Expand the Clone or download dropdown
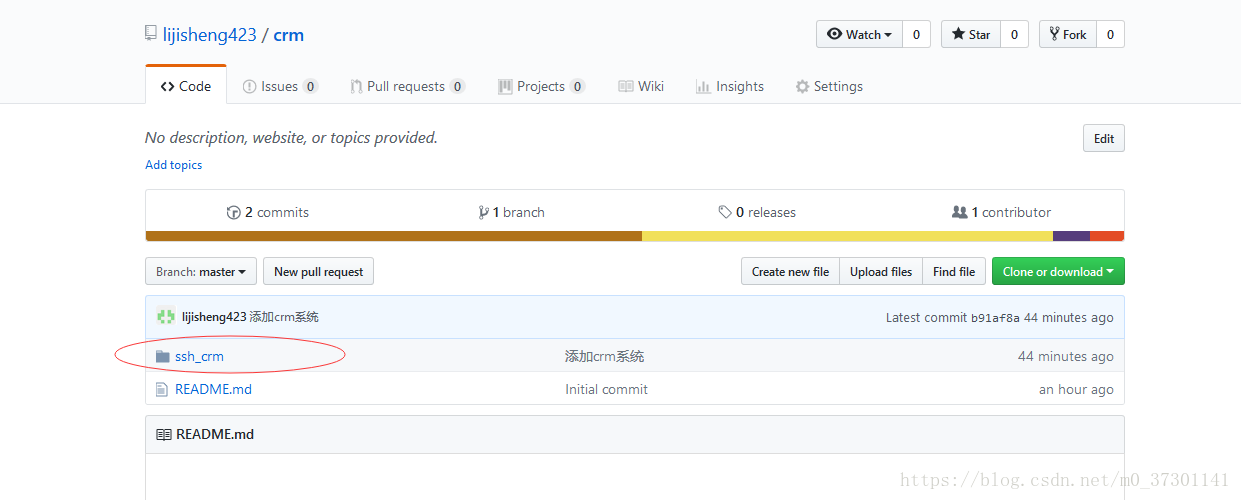 pyautogui.click(x=1058, y=271)
